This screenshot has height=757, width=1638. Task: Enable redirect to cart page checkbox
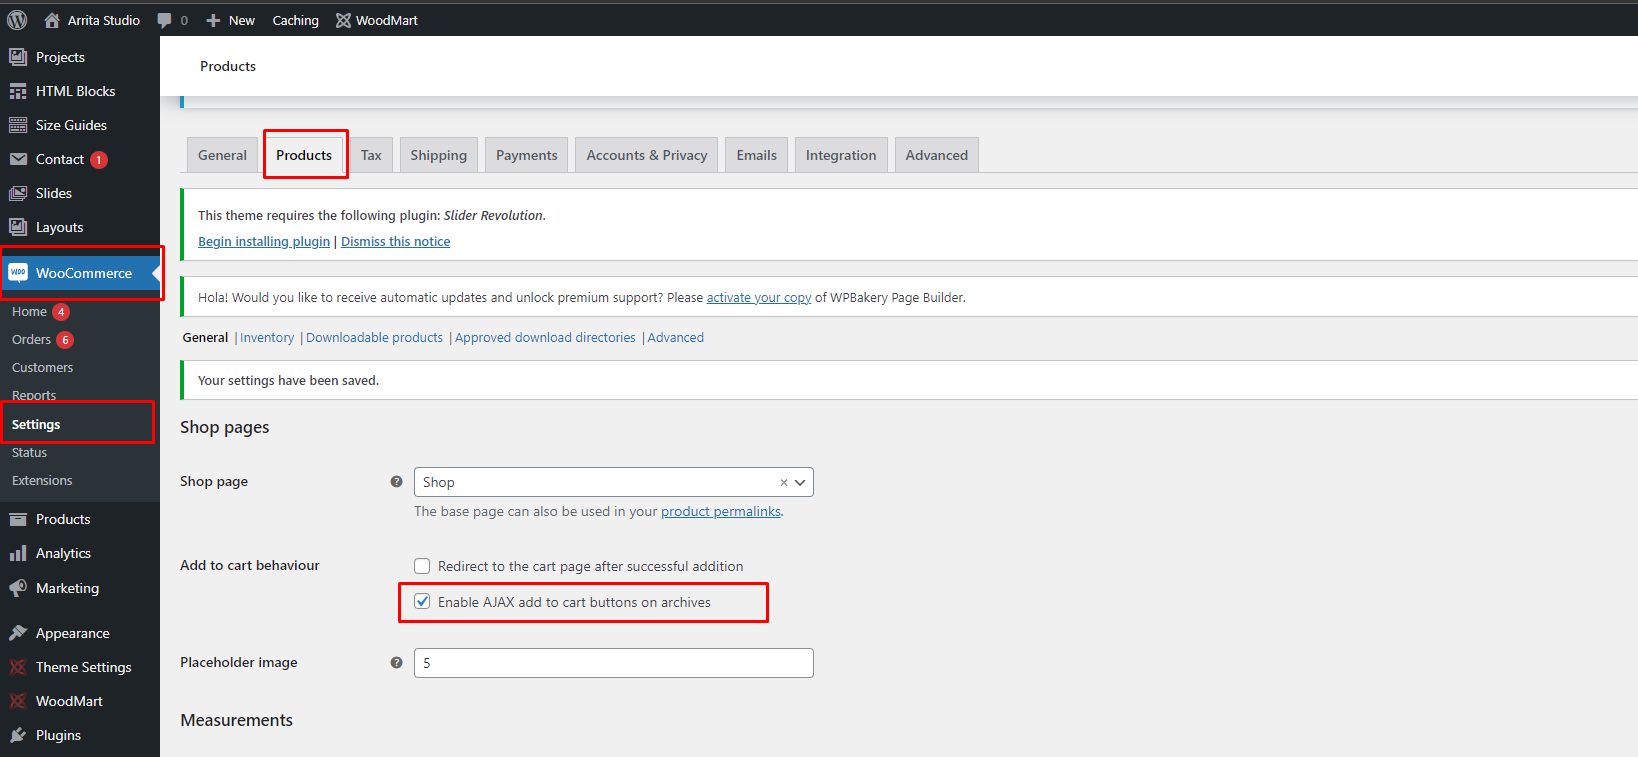(422, 566)
